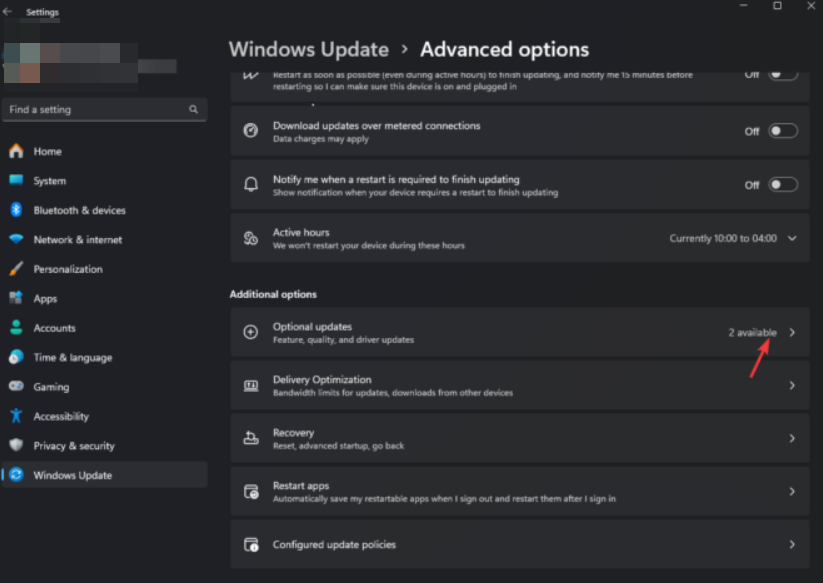Click the Privacy & security shield icon
The image size is (823, 583).
click(16, 445)
